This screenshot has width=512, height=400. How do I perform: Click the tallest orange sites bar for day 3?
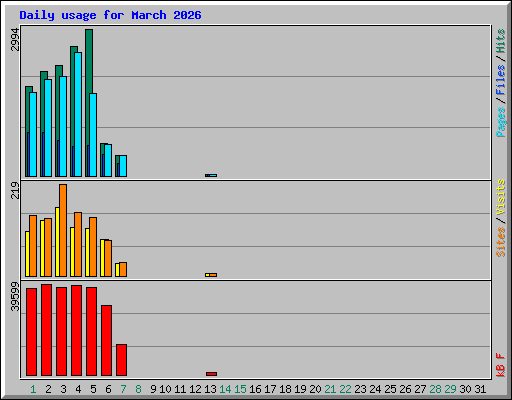[63, 230]
